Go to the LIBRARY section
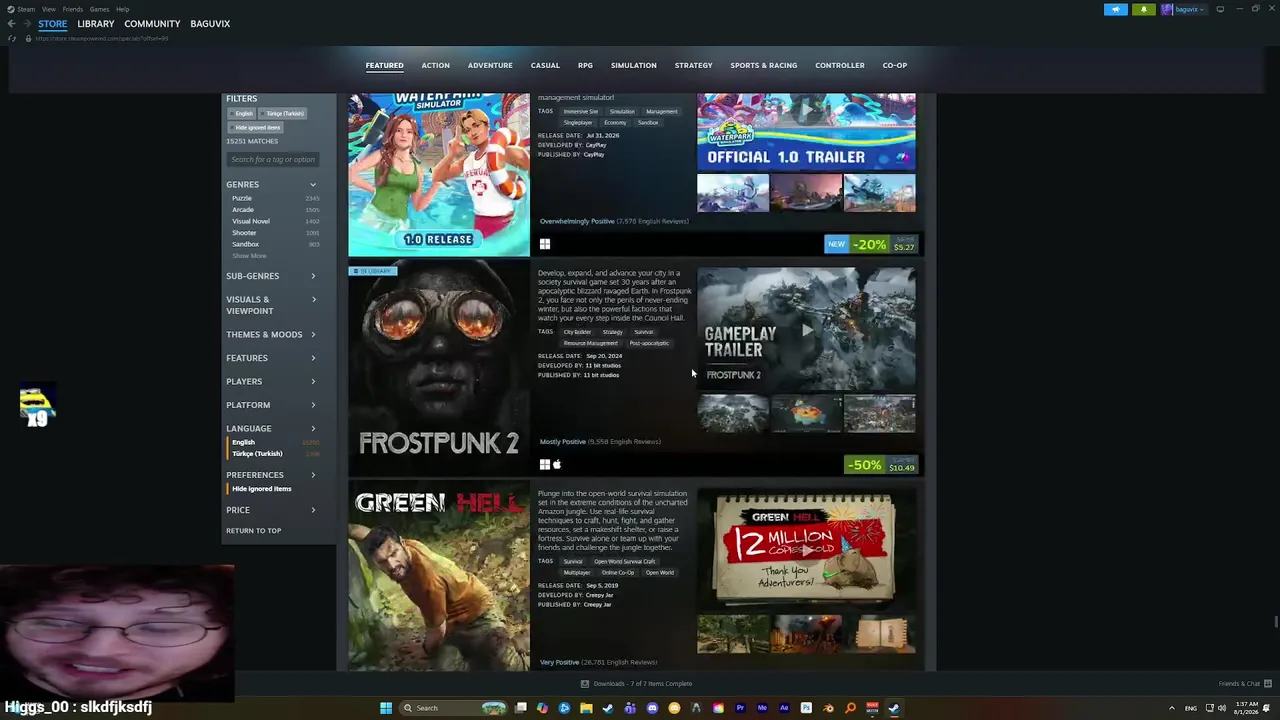The width and height of the screenshot is (1280, 720). coord(96,24)
